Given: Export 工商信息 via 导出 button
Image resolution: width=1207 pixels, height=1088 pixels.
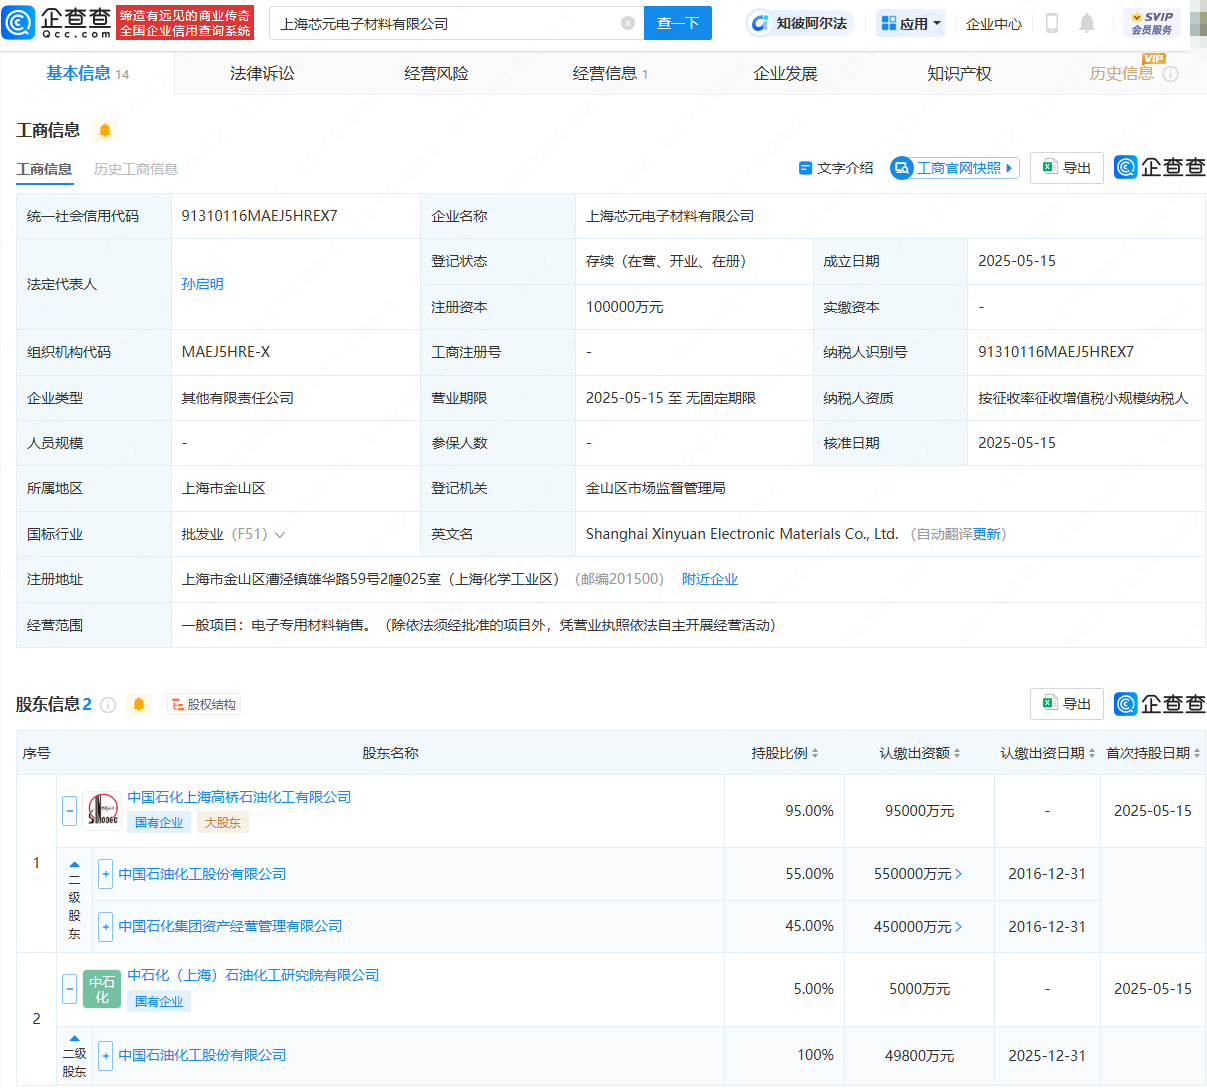Looking at the screenshot, I should tap(1067, 167).
